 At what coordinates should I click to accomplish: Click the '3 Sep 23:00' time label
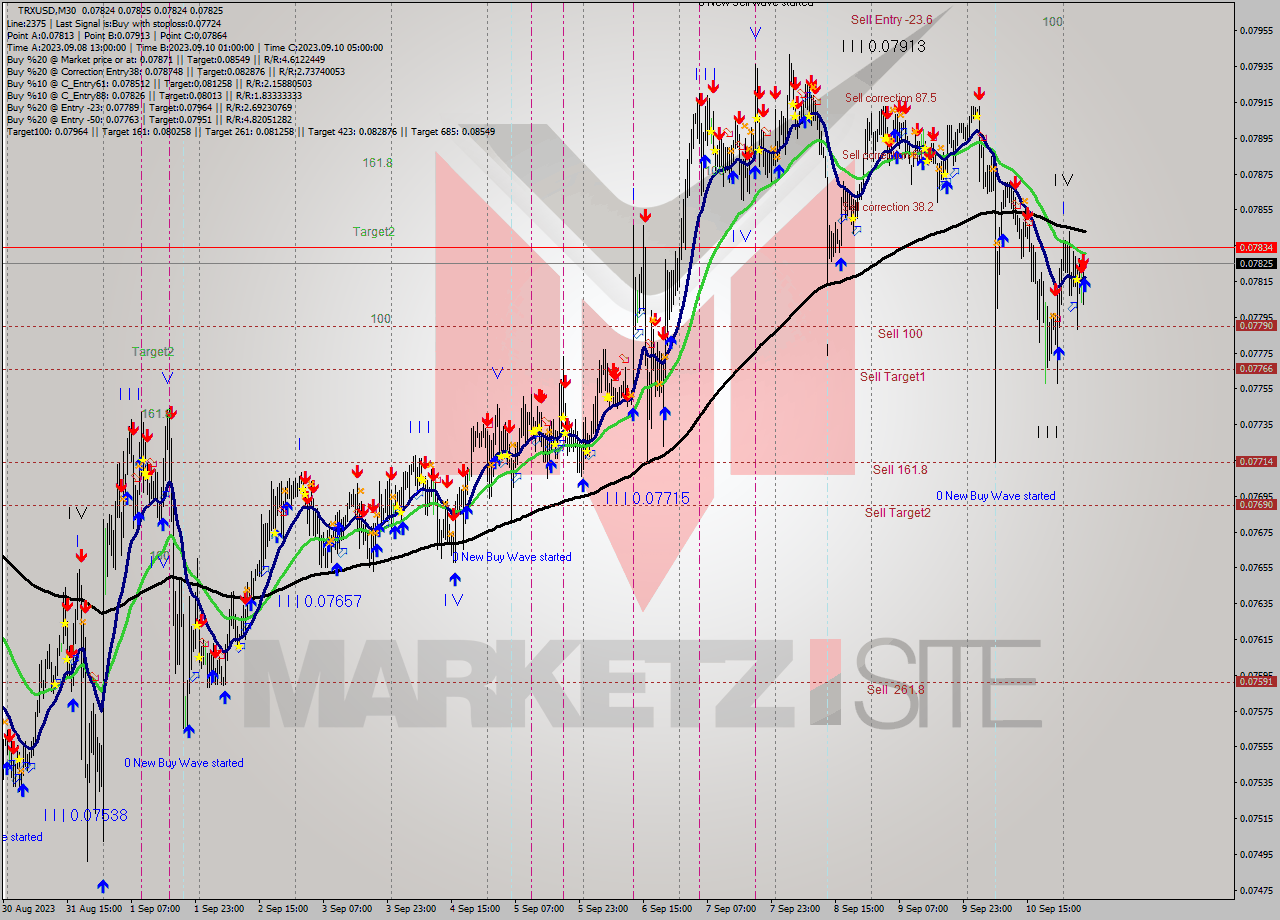pyautogui.click(x=411, y=909)
